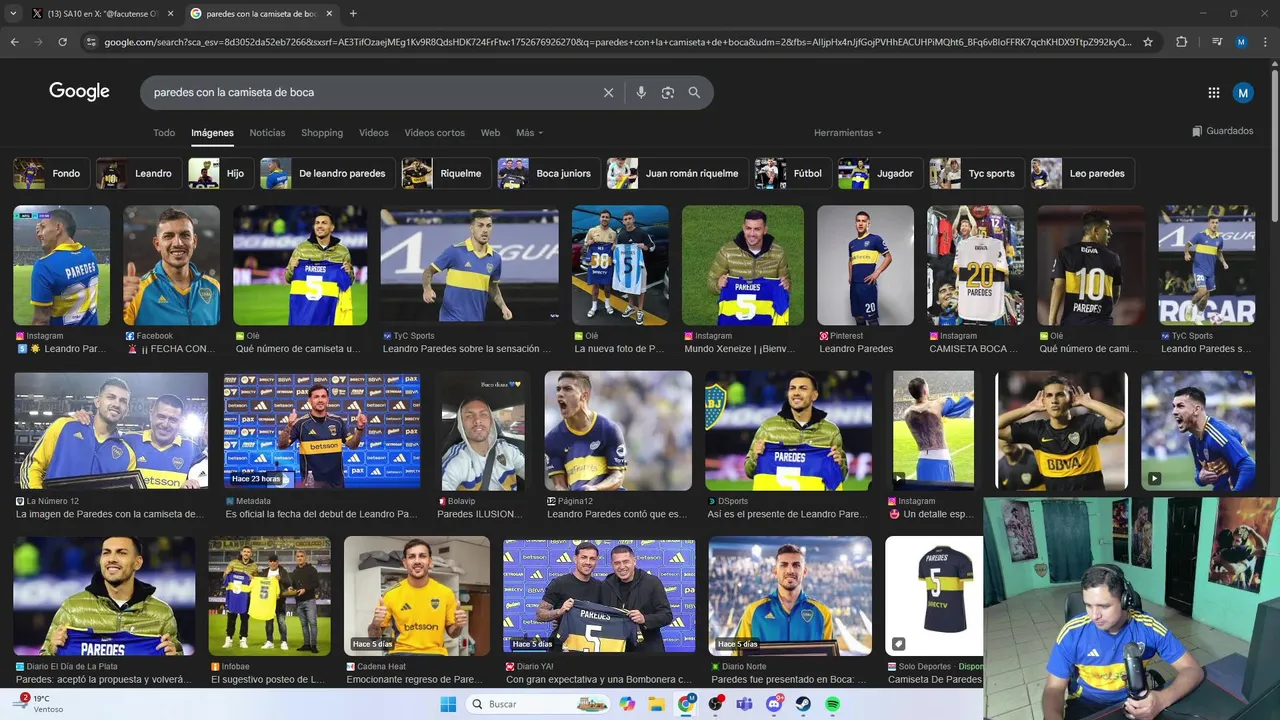Expand the Más dropdown
The width and height of the screenshot is (1280, 720).
(529, 133)
